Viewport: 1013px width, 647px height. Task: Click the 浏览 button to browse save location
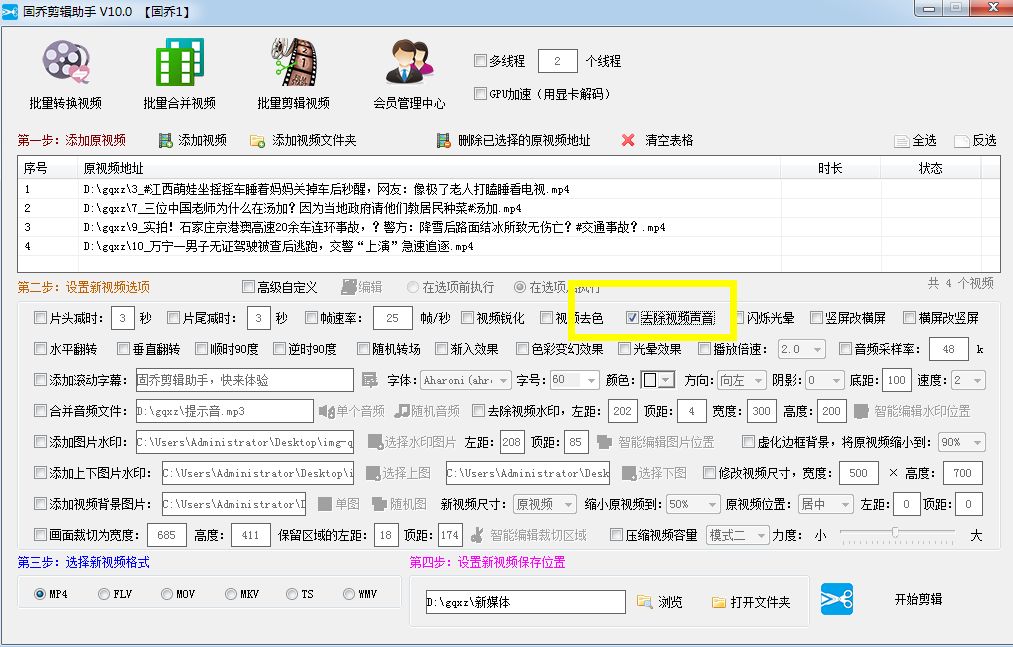click(x=662, y=602)
